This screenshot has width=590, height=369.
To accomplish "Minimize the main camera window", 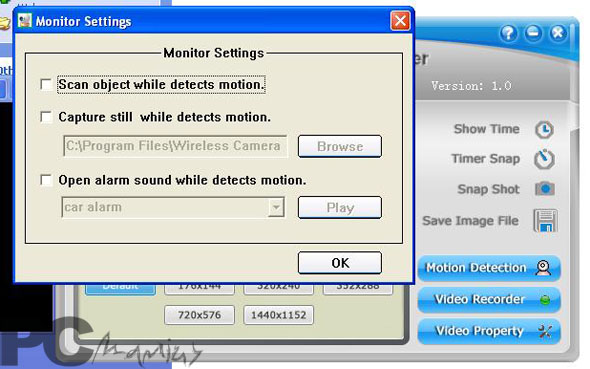I will [533, 33].
